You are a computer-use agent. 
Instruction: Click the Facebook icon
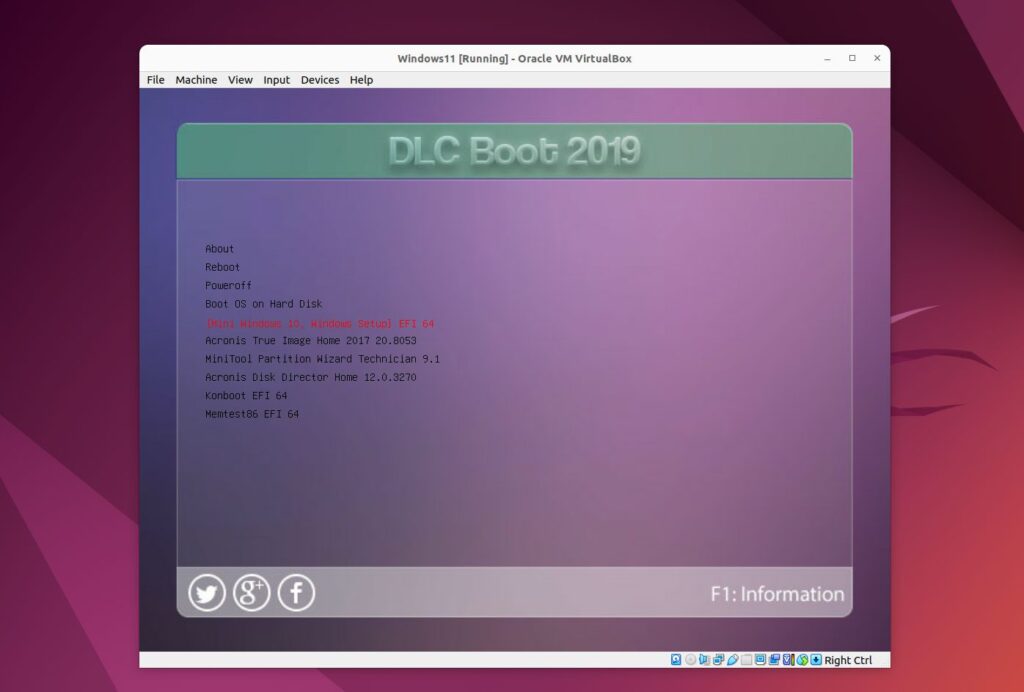pos(295,592)
